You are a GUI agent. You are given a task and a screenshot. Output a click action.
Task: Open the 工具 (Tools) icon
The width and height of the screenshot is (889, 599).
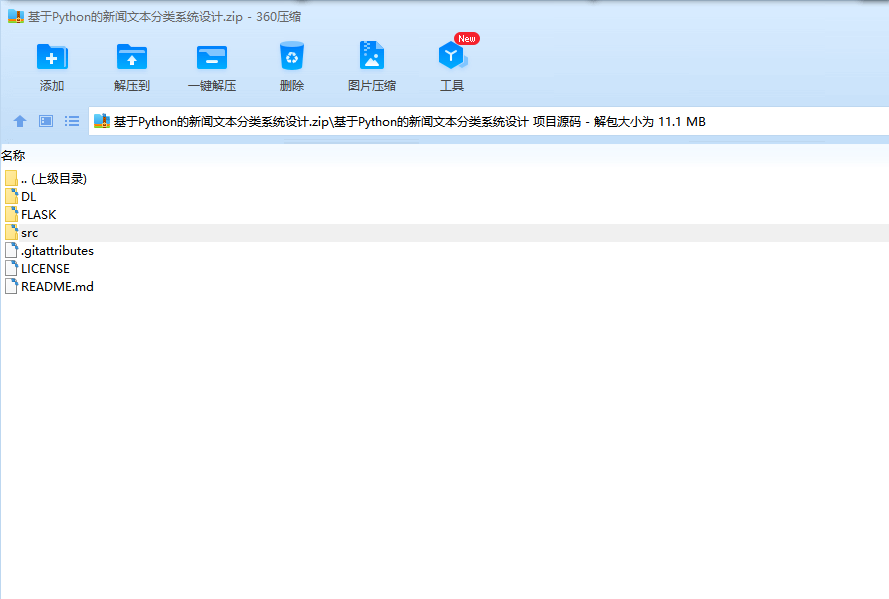[x=452, y=56]
